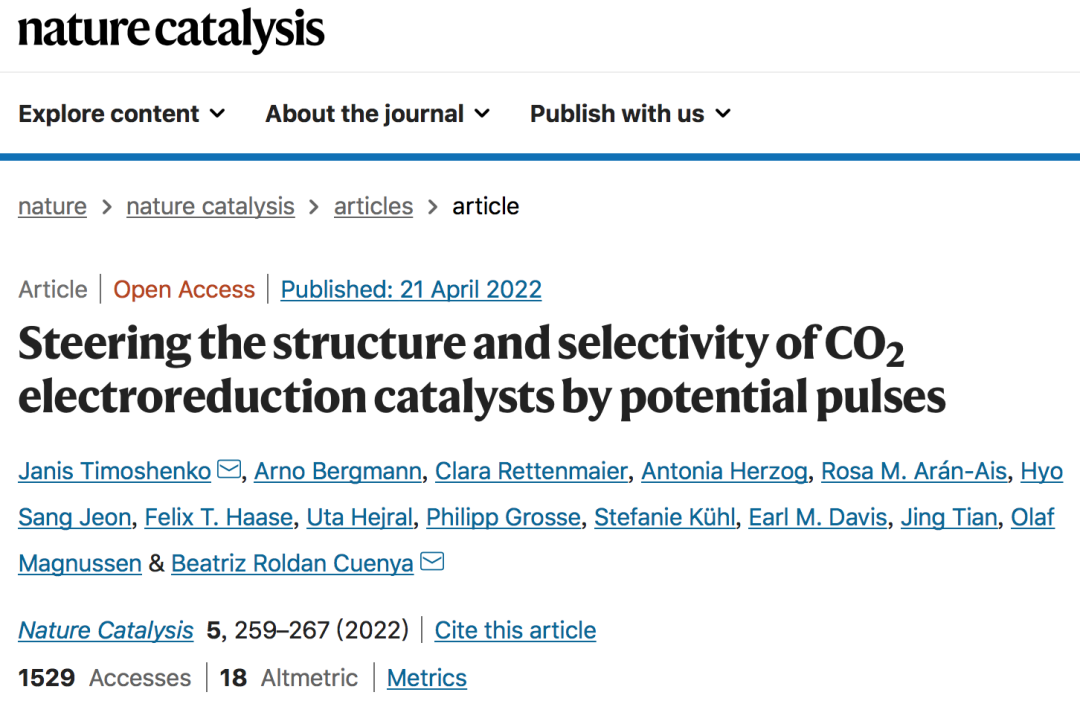Screen dimensions: 1080x701
Task: Open the About the journal dropdown
Action: coord(377,114)
